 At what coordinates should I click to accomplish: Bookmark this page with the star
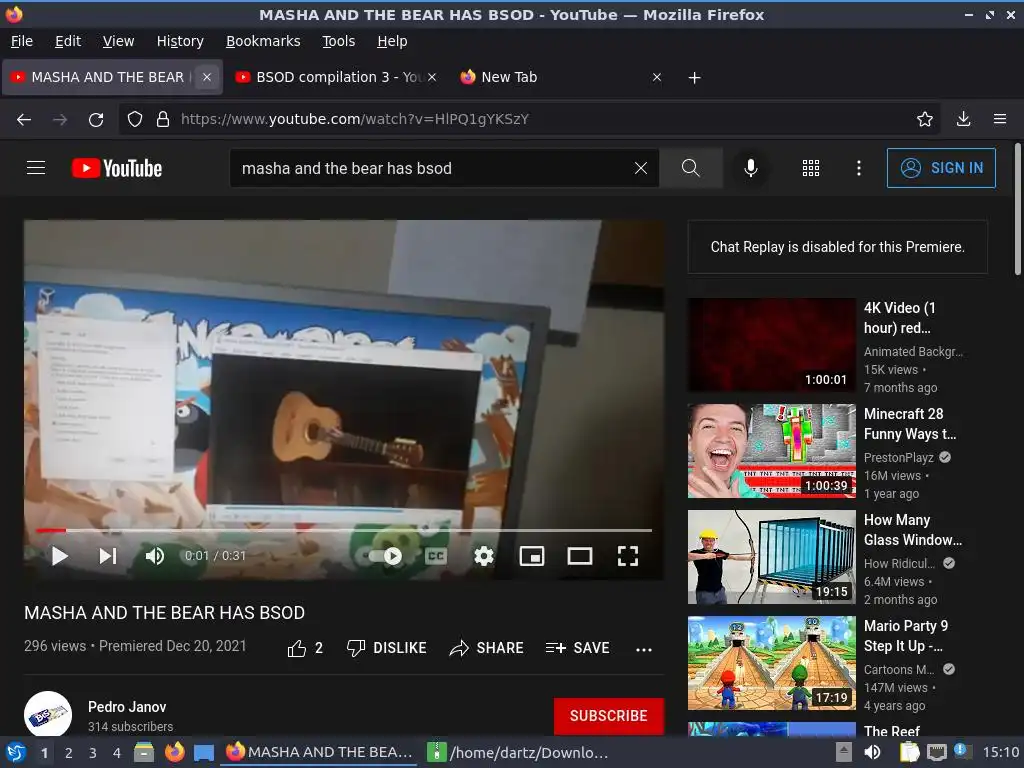tap(924, 119)
